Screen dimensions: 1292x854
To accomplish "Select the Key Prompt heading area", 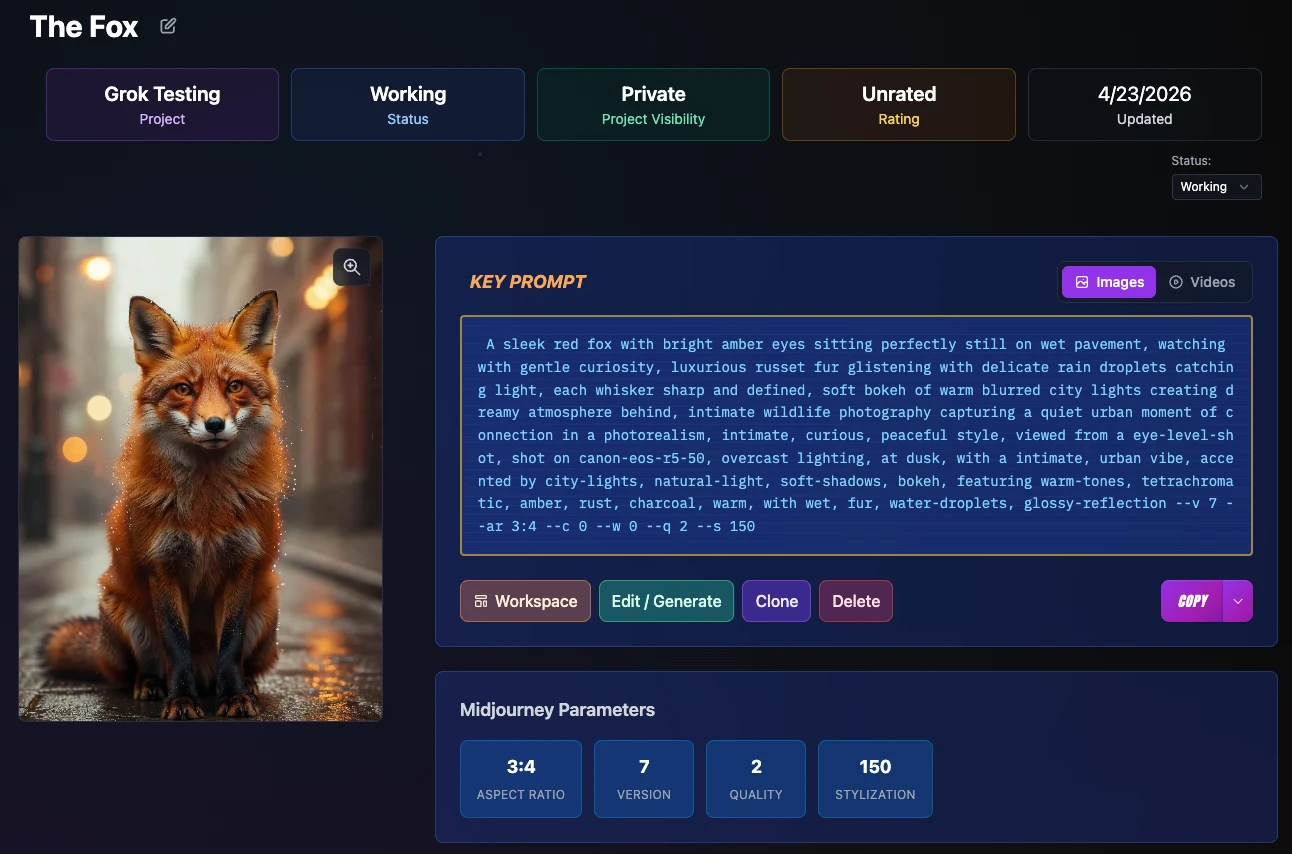I will tap(528, 281).
